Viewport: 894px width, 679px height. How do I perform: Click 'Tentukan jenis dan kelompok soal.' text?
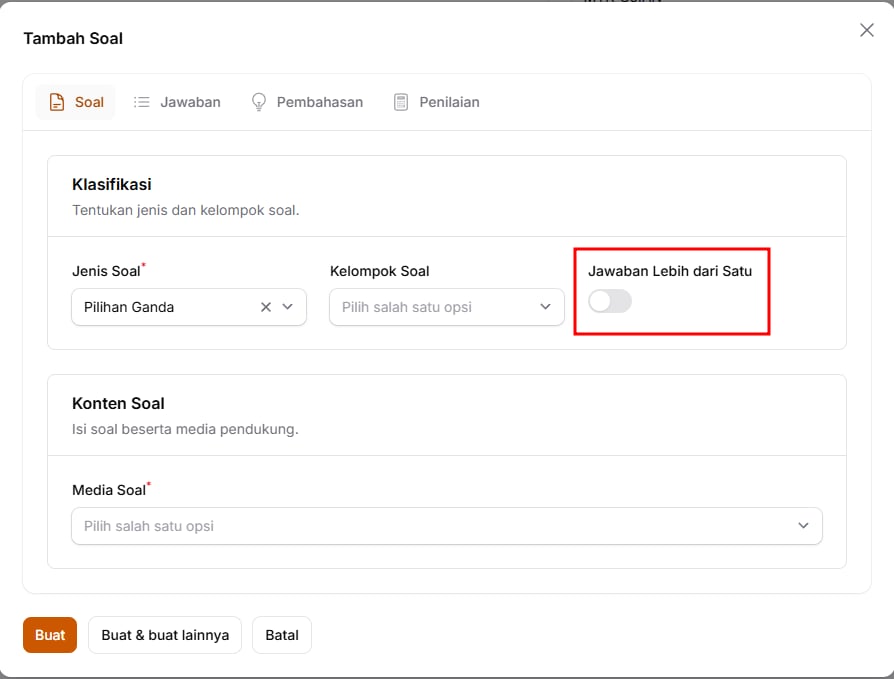185,210
